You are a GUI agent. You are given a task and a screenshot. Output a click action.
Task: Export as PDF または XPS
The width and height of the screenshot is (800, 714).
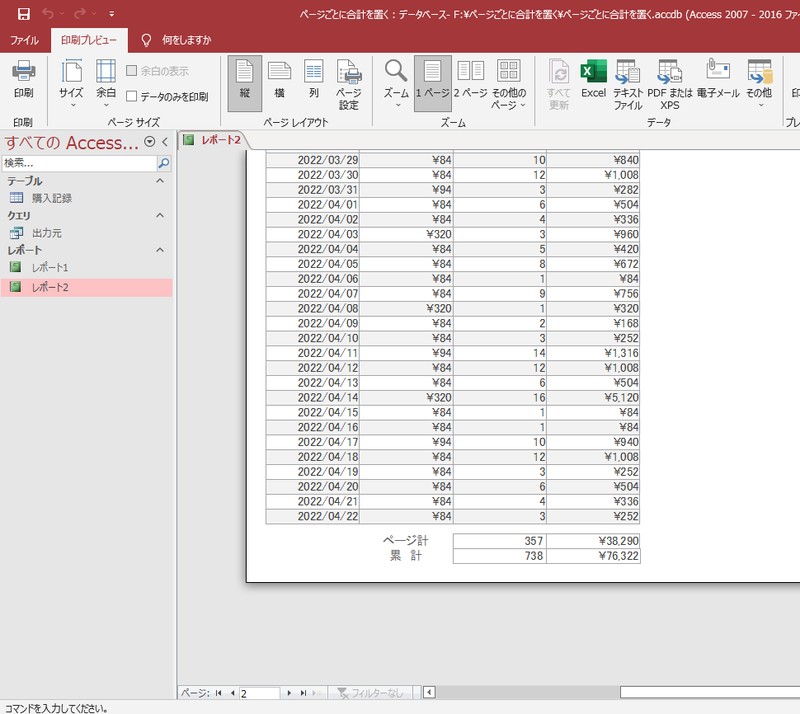pos(670,84)
